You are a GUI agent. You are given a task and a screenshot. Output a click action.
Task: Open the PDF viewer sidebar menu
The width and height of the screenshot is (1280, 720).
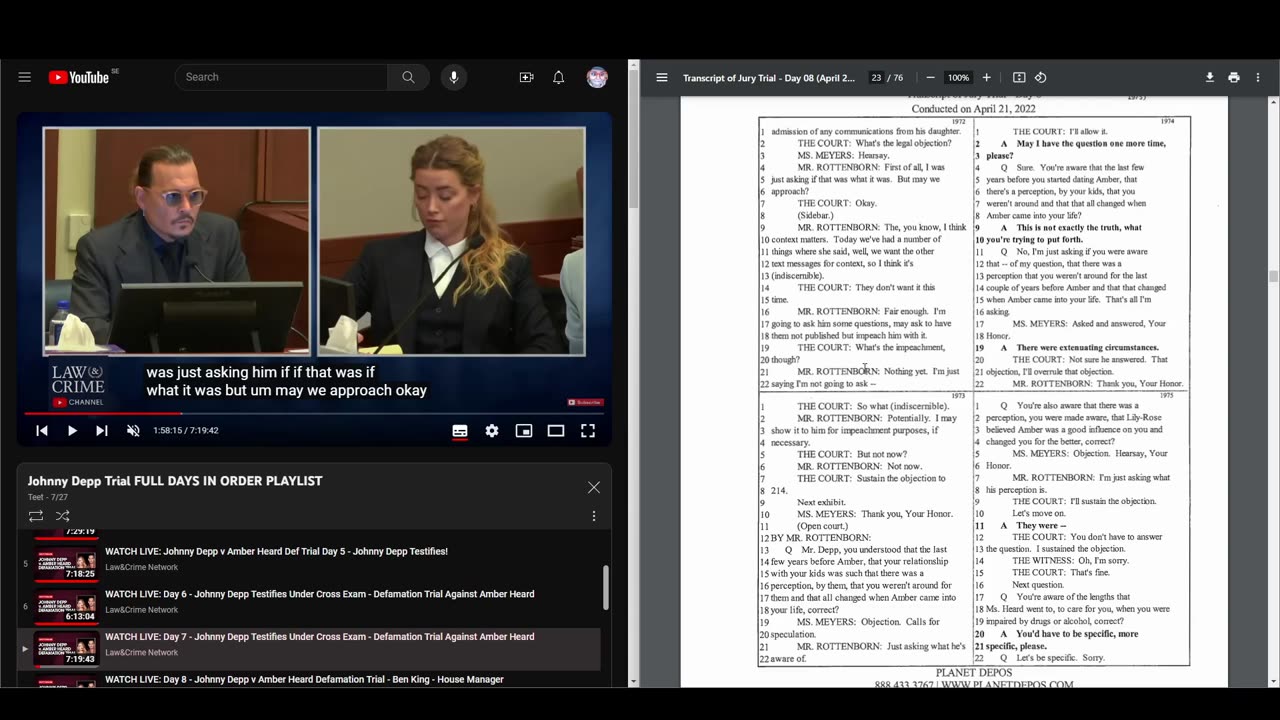click(x=662, y=77)
